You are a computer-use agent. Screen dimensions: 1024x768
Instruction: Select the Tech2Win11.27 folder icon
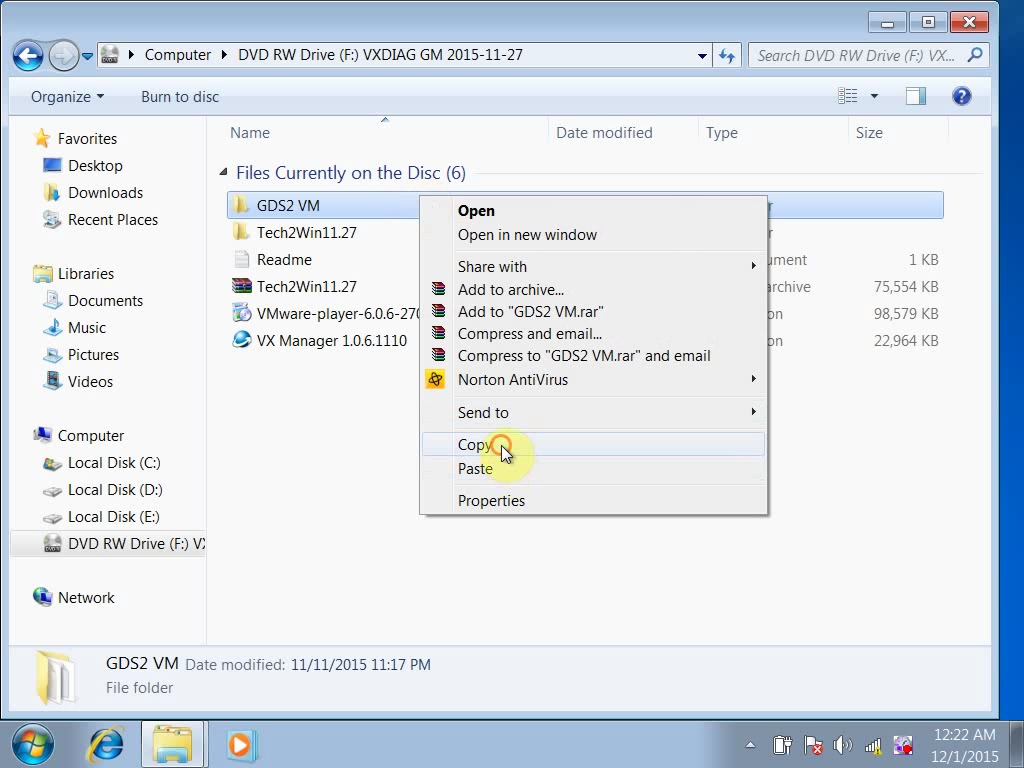click(241, 232)
